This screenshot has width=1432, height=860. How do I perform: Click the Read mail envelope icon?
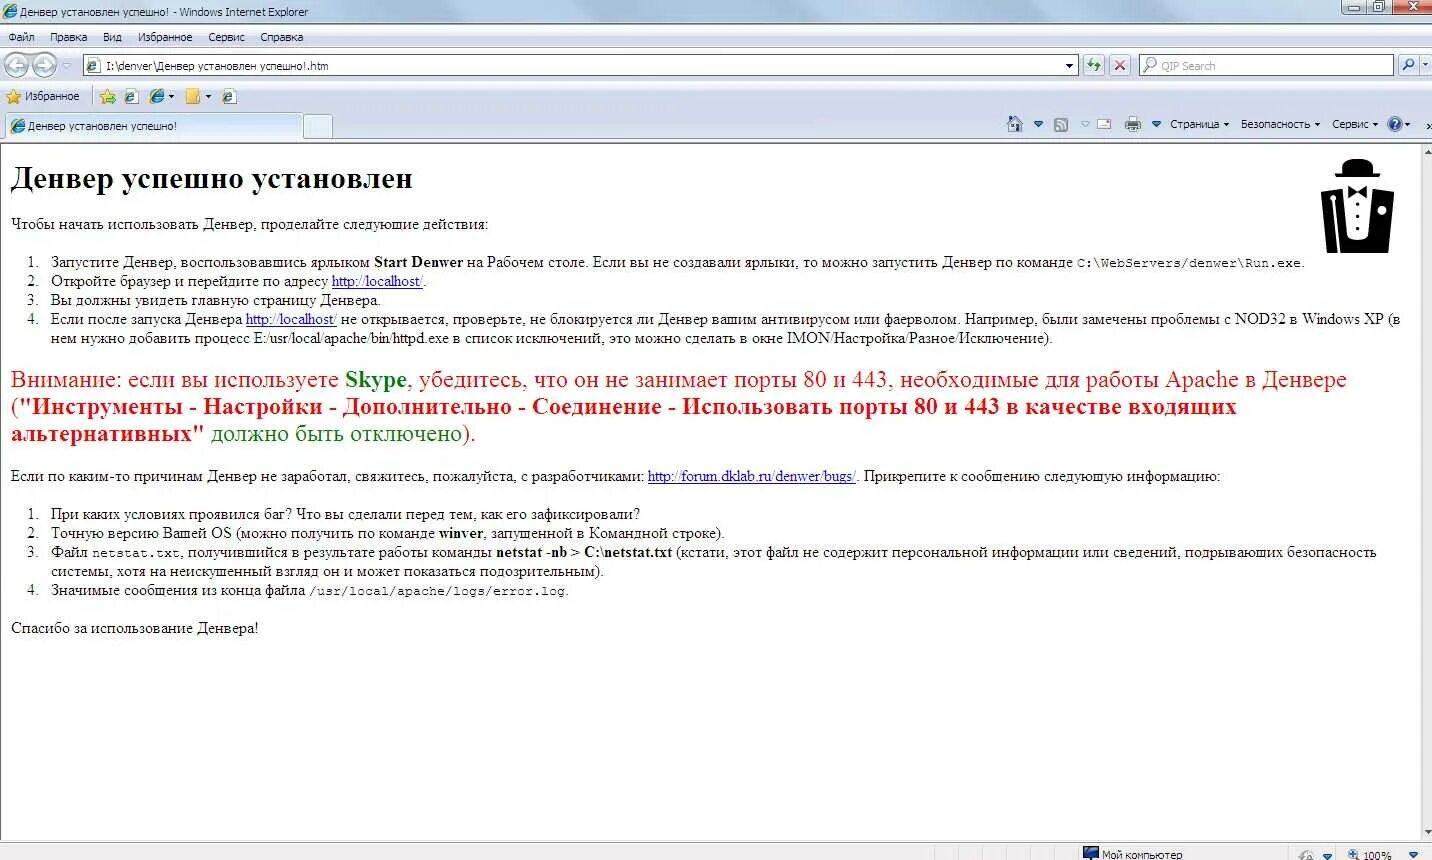[1104, 124]
